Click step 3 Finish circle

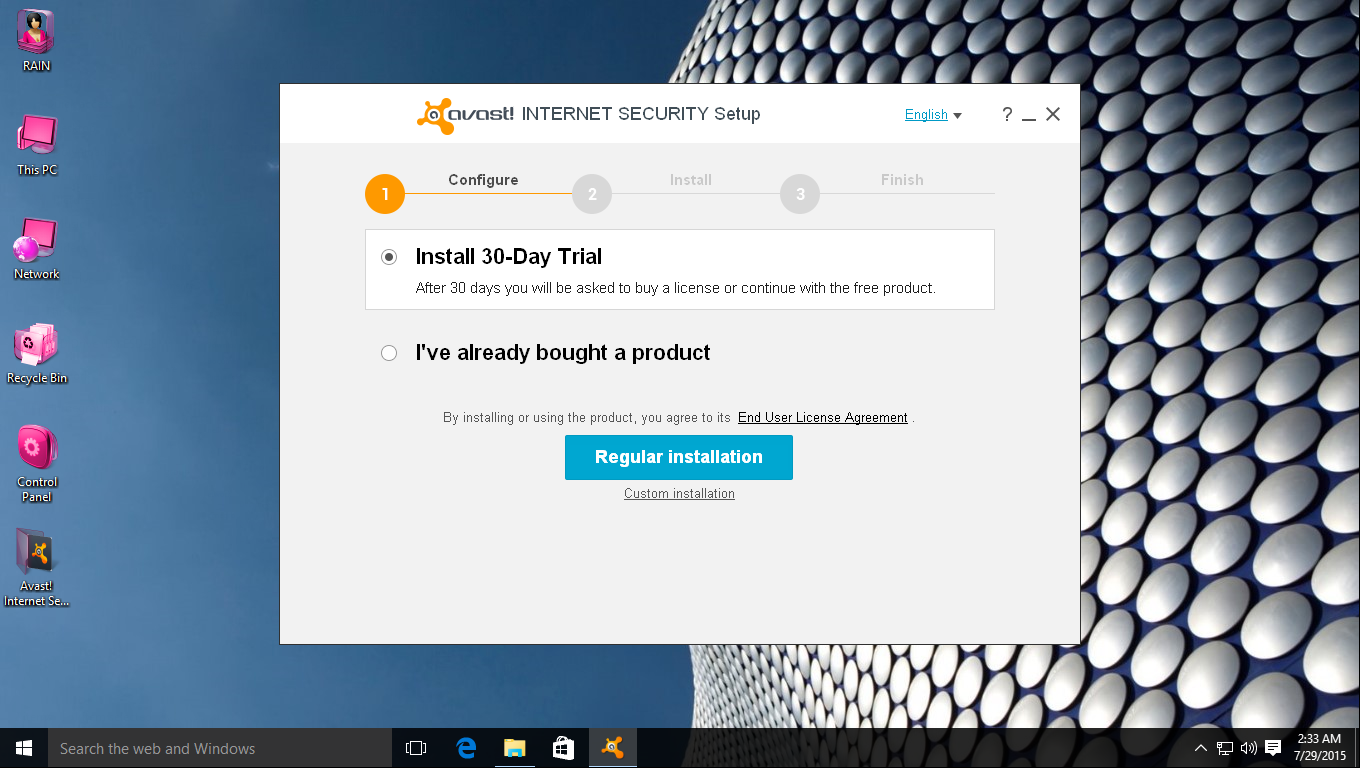(x=800, y=194)
